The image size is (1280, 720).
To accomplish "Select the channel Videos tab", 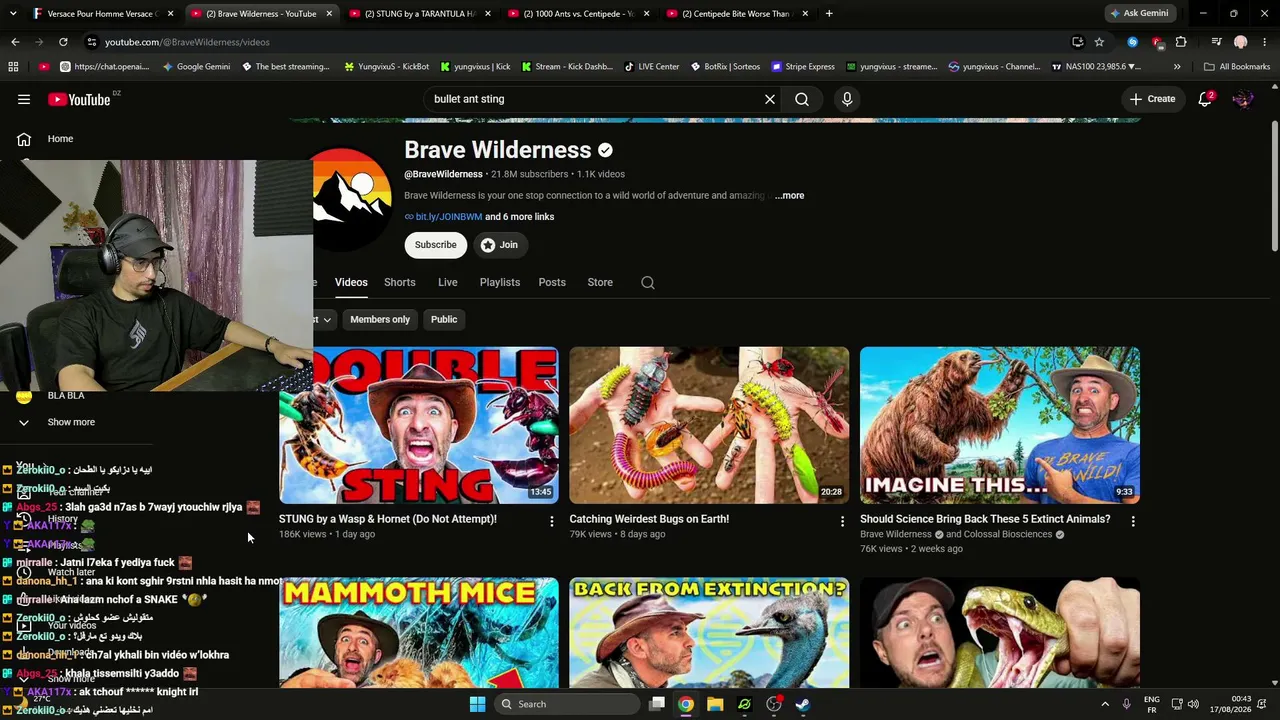I will 351,282.
